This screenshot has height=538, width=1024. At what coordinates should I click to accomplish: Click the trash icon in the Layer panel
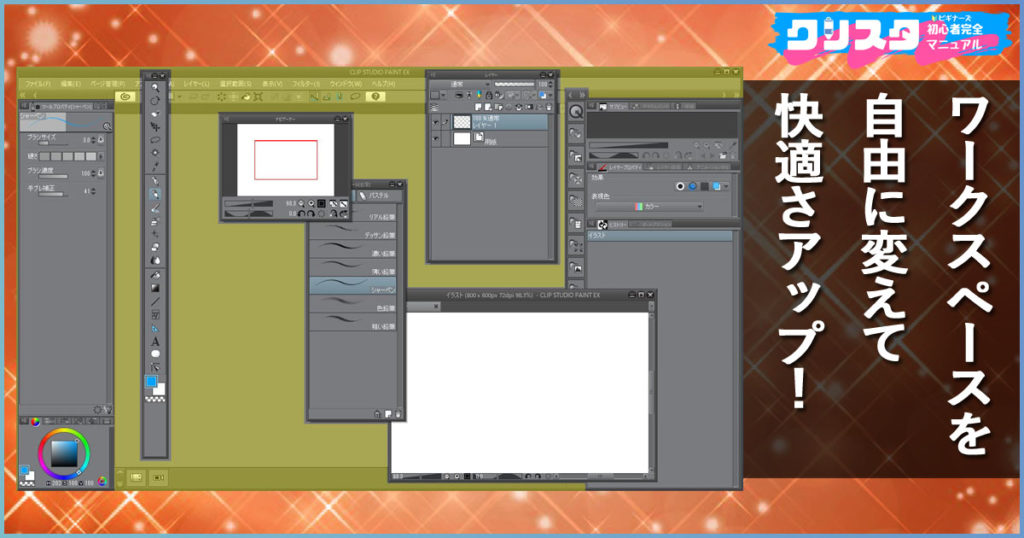[549, 107]
